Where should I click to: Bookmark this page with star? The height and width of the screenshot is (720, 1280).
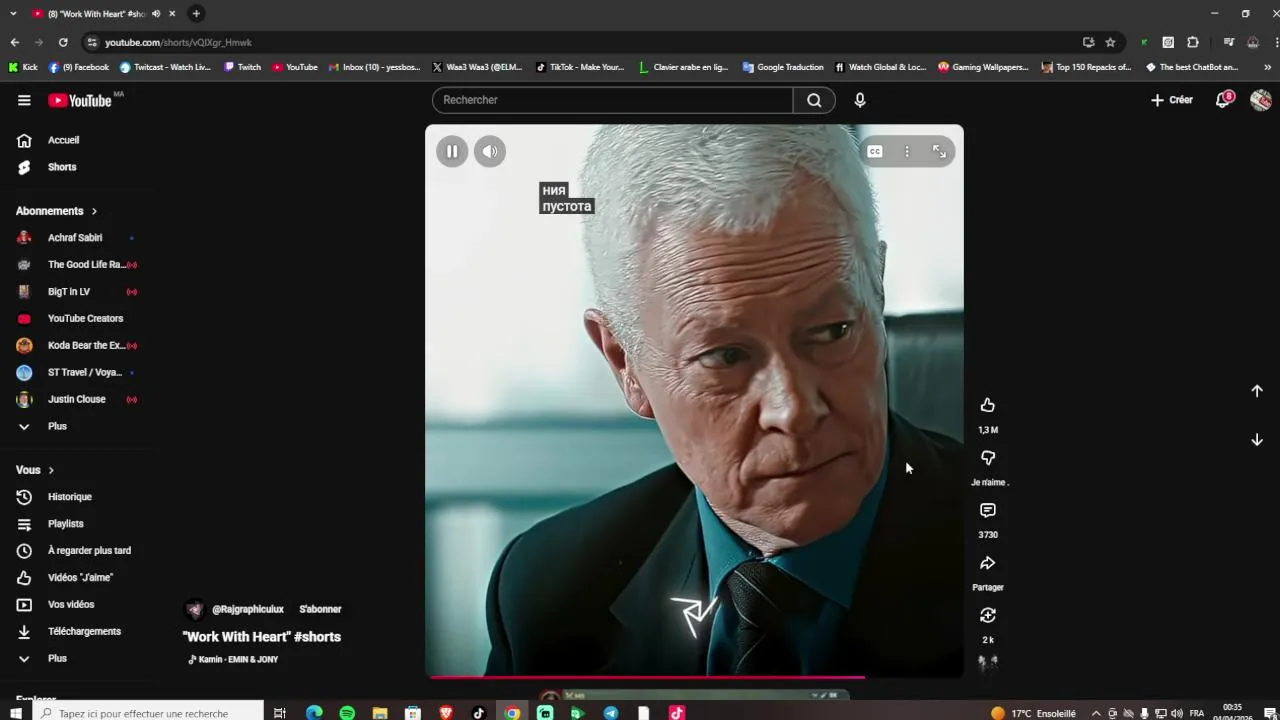point(1110,42)
